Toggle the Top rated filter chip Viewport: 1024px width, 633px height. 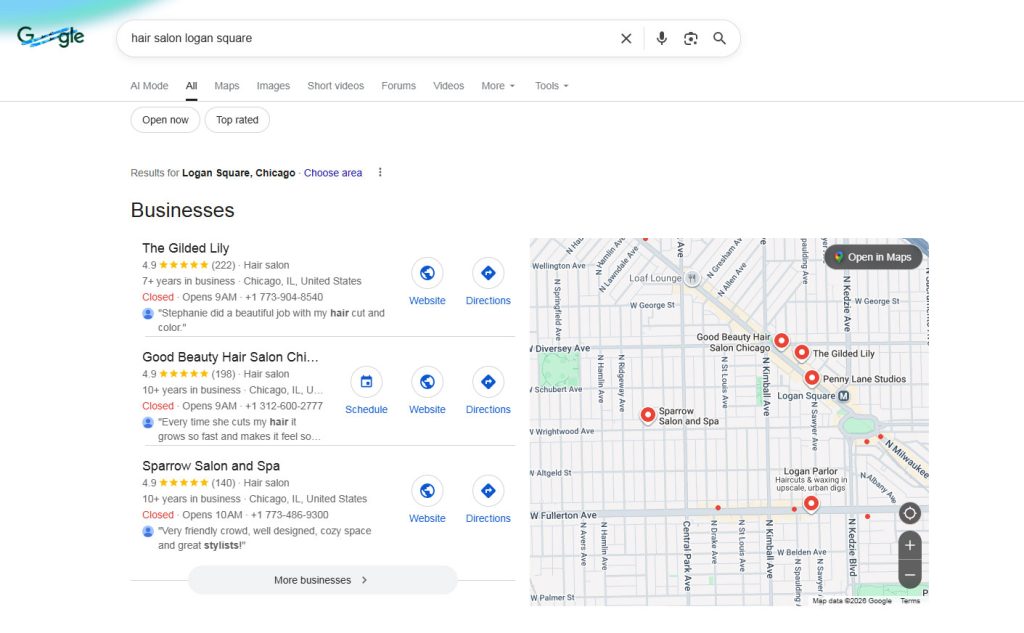click(x=237, y=120)
